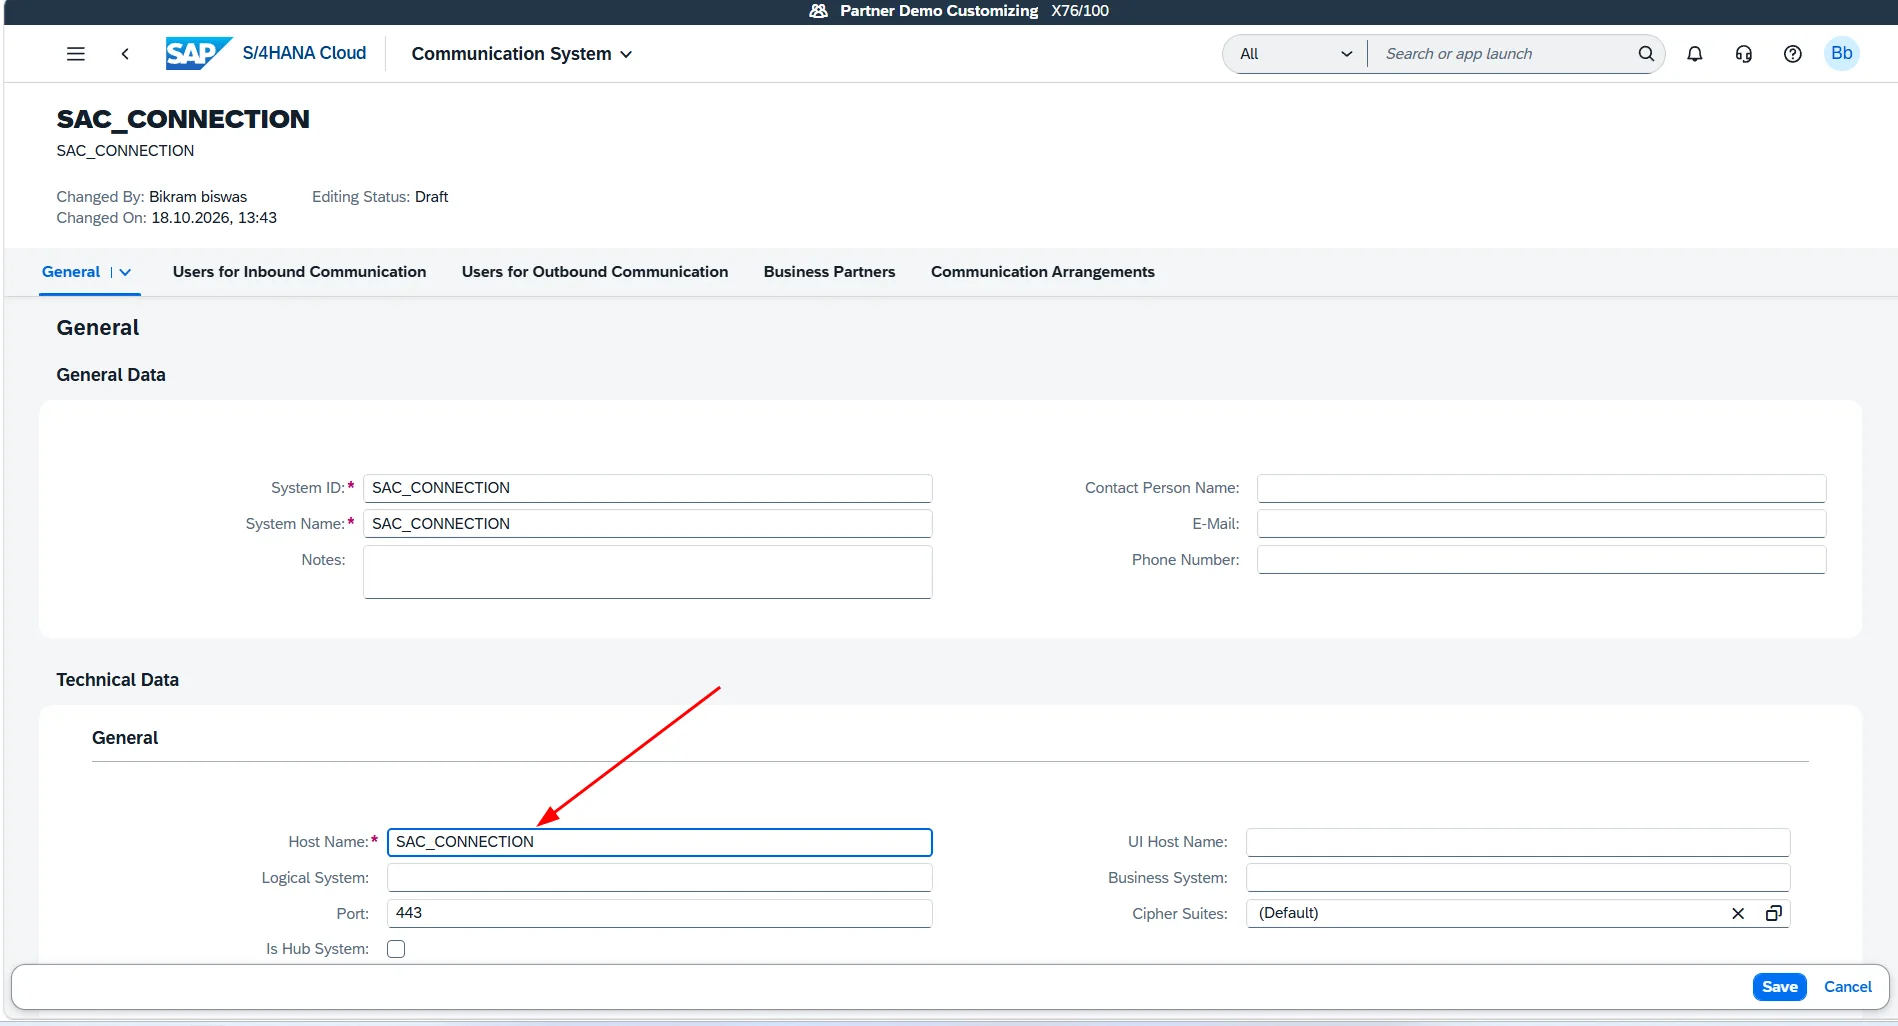Click the Logical System input field
The height and width of the screenshot is (1026, 1898).
pyautogui.click(x=660, y=878)
